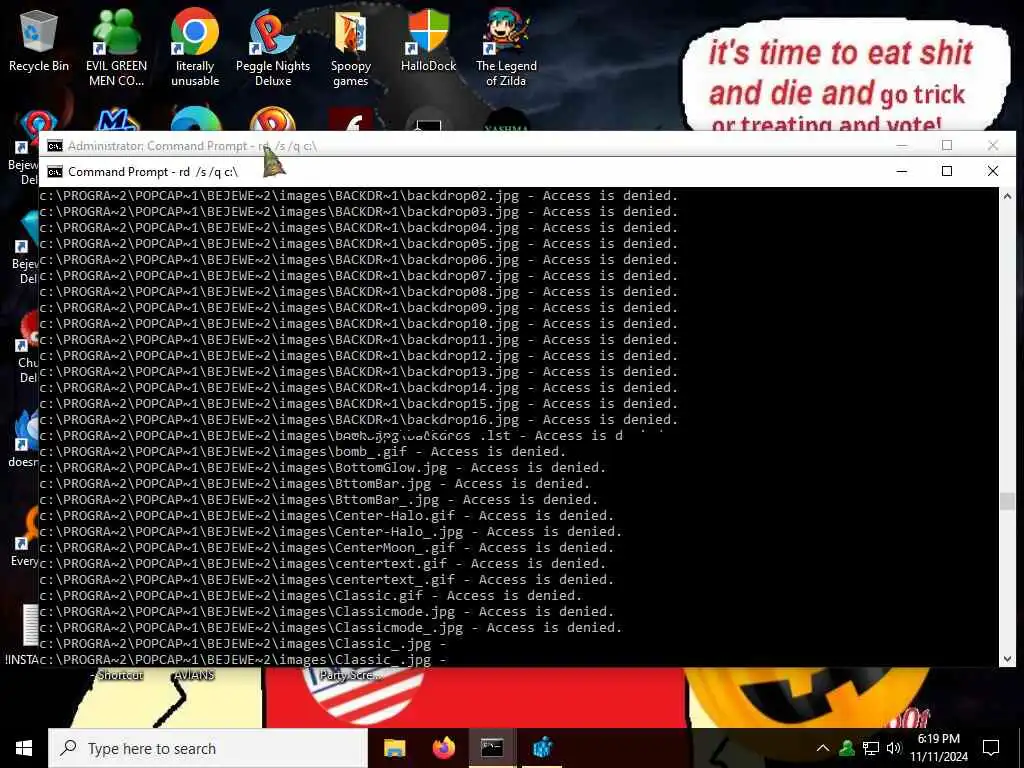Viewport: 1024px width, 768px height.
Task: Open the EVIL GREEN MEN CO... shortcut
Action: pos(116,48)
